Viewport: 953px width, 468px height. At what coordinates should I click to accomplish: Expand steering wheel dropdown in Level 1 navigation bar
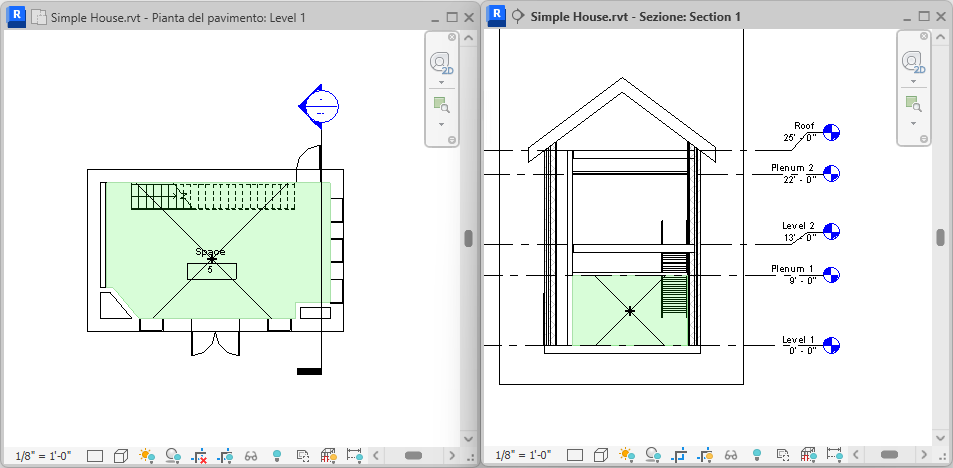(442, 82)
